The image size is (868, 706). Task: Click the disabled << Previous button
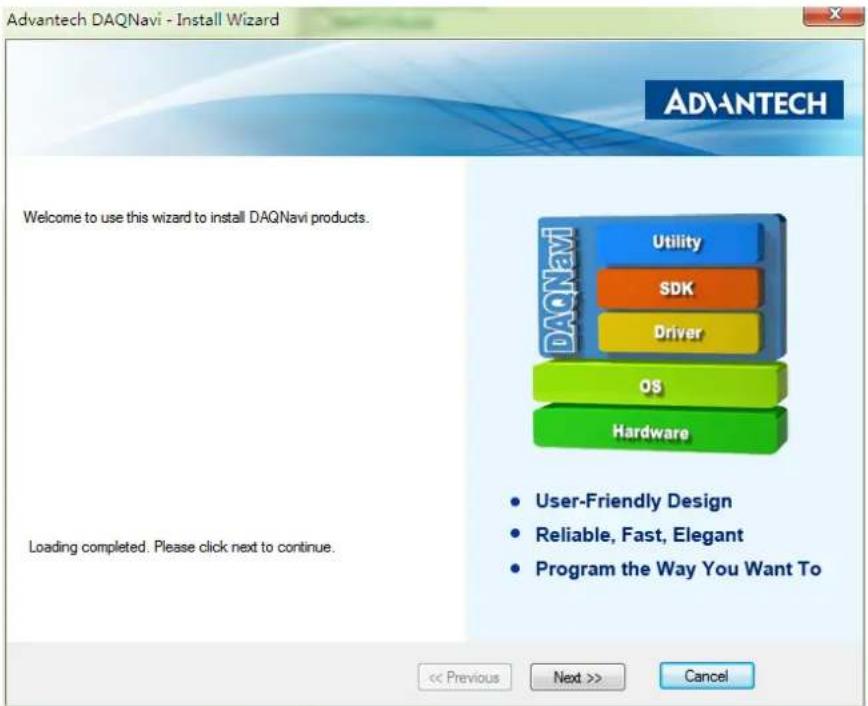pos(464,677)
